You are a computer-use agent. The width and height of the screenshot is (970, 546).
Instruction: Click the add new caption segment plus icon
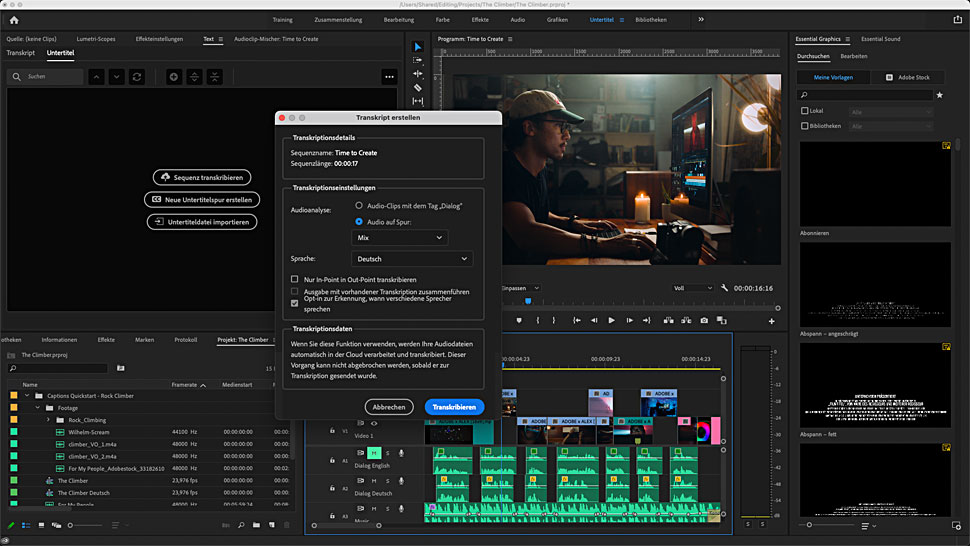point(174,77)
